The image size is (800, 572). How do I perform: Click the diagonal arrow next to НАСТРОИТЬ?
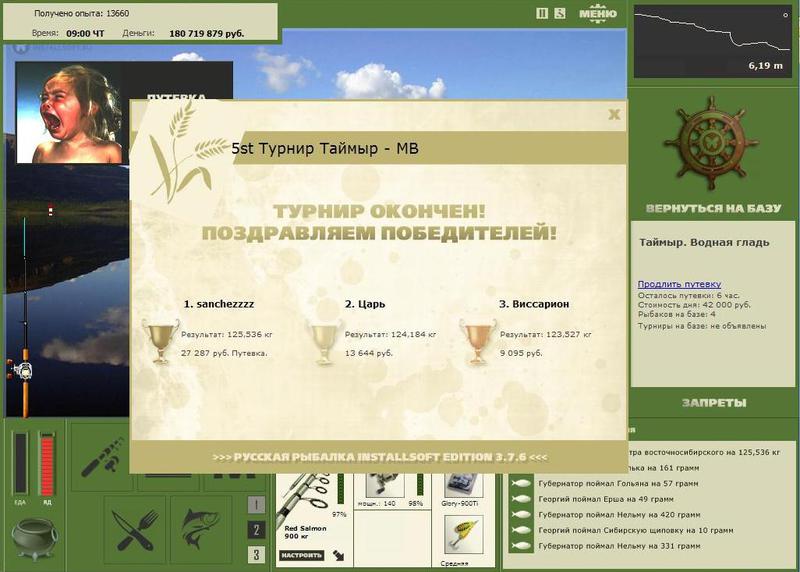(338, 555)
